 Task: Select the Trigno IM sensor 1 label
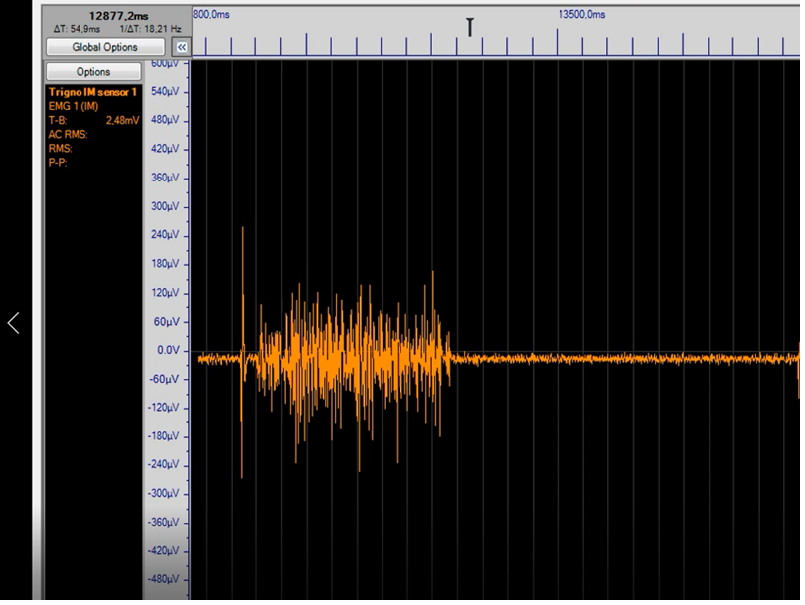point(93,92)
